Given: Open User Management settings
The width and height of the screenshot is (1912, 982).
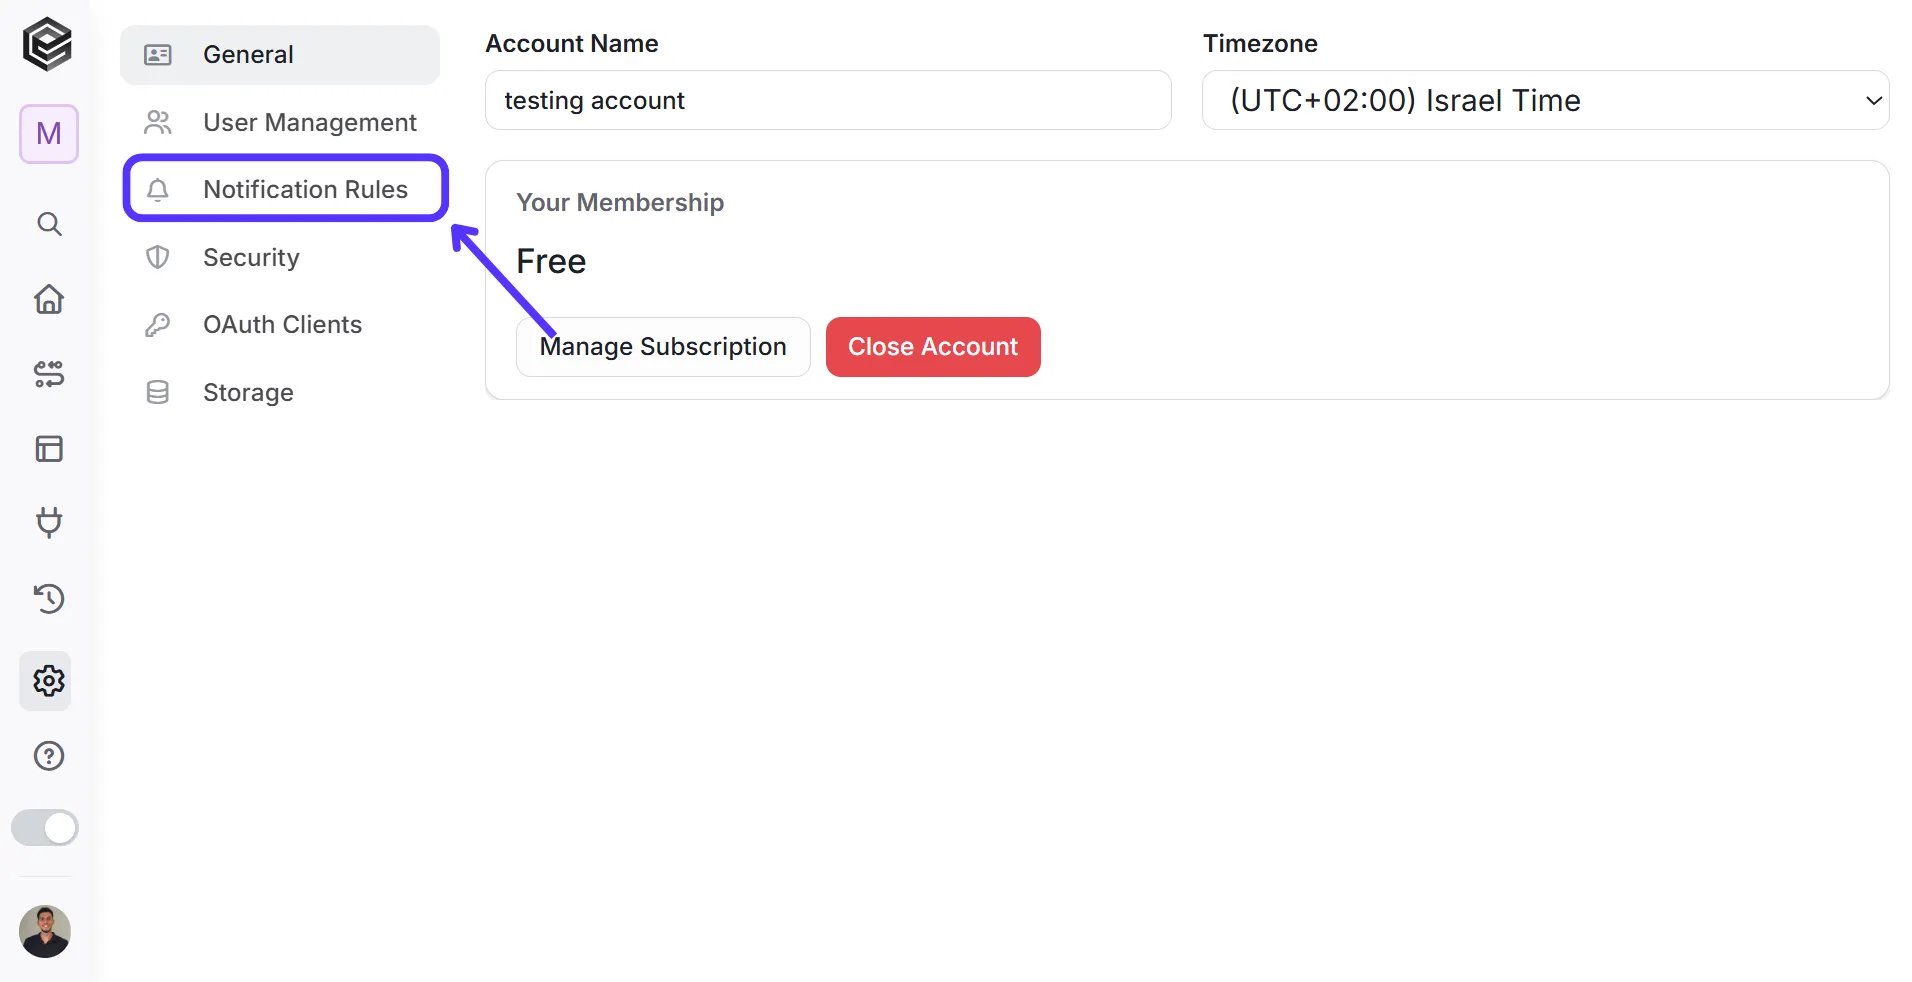Looking at the screenshot, I should coord(280,122).
